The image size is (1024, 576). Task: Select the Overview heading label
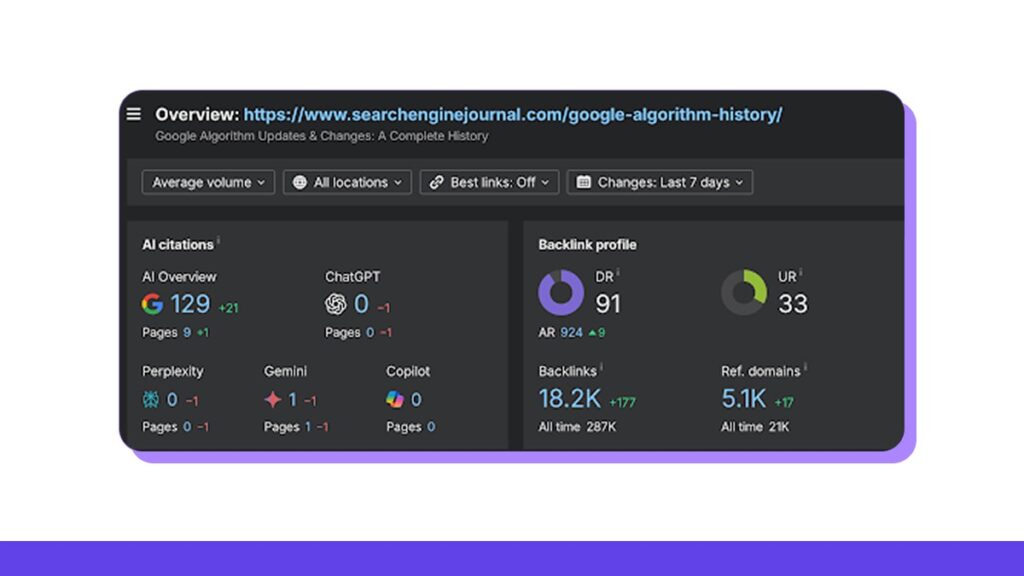[195, 114]
